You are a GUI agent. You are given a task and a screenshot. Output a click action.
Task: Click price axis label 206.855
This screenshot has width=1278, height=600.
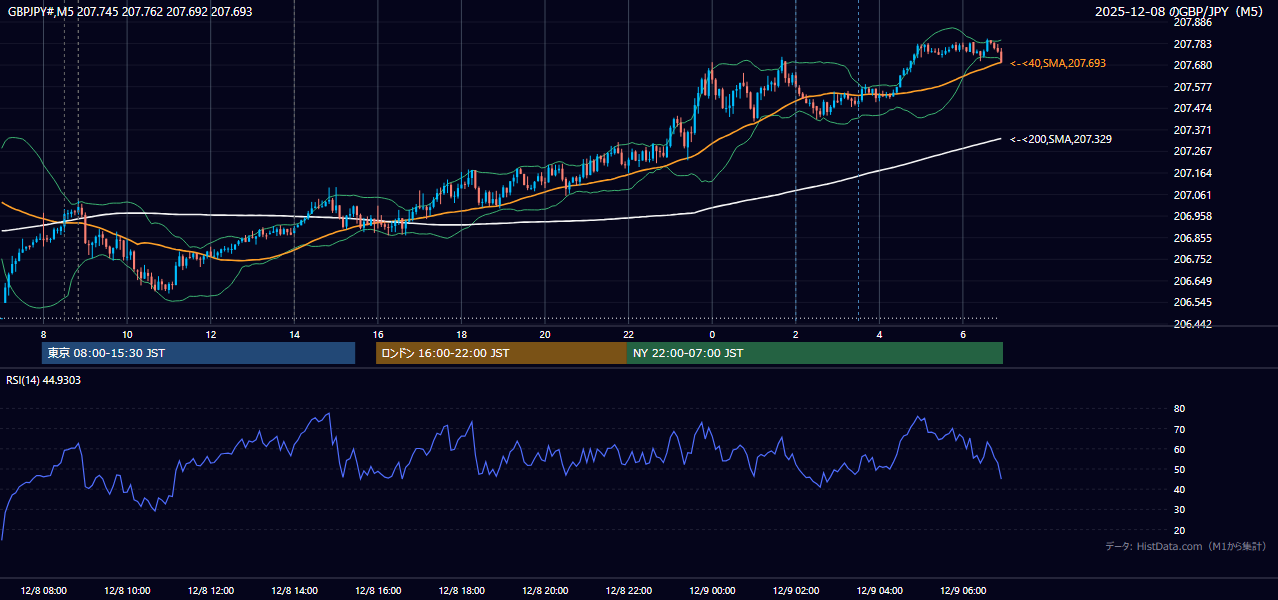(x=1192, y=238)
